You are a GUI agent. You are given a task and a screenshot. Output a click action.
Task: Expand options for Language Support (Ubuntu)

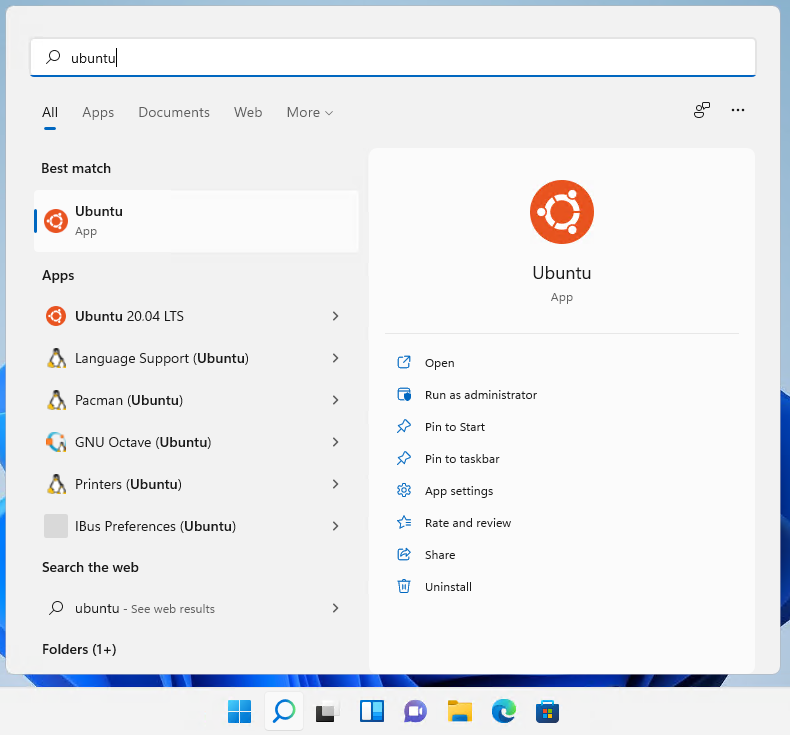point(335,358)
